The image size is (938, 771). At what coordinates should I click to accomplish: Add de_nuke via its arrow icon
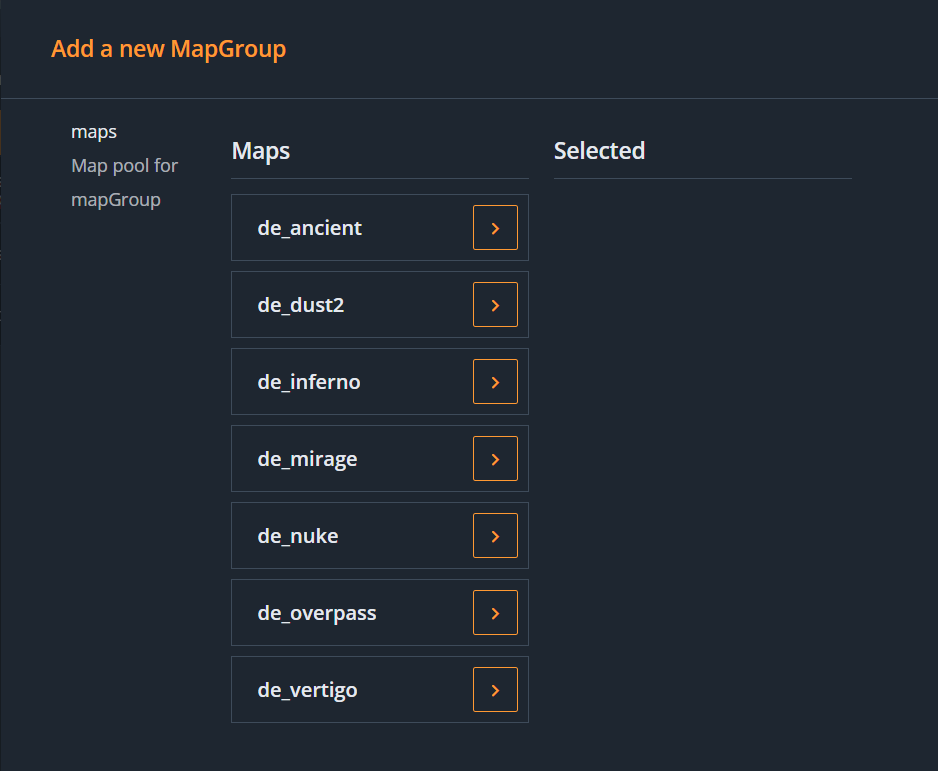pos(495,536)
